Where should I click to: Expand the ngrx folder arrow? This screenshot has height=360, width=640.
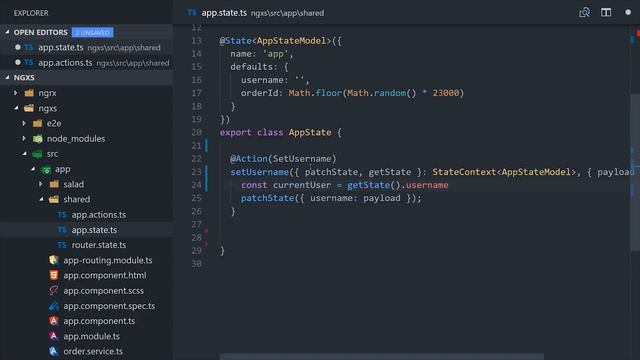click(16, 93)
